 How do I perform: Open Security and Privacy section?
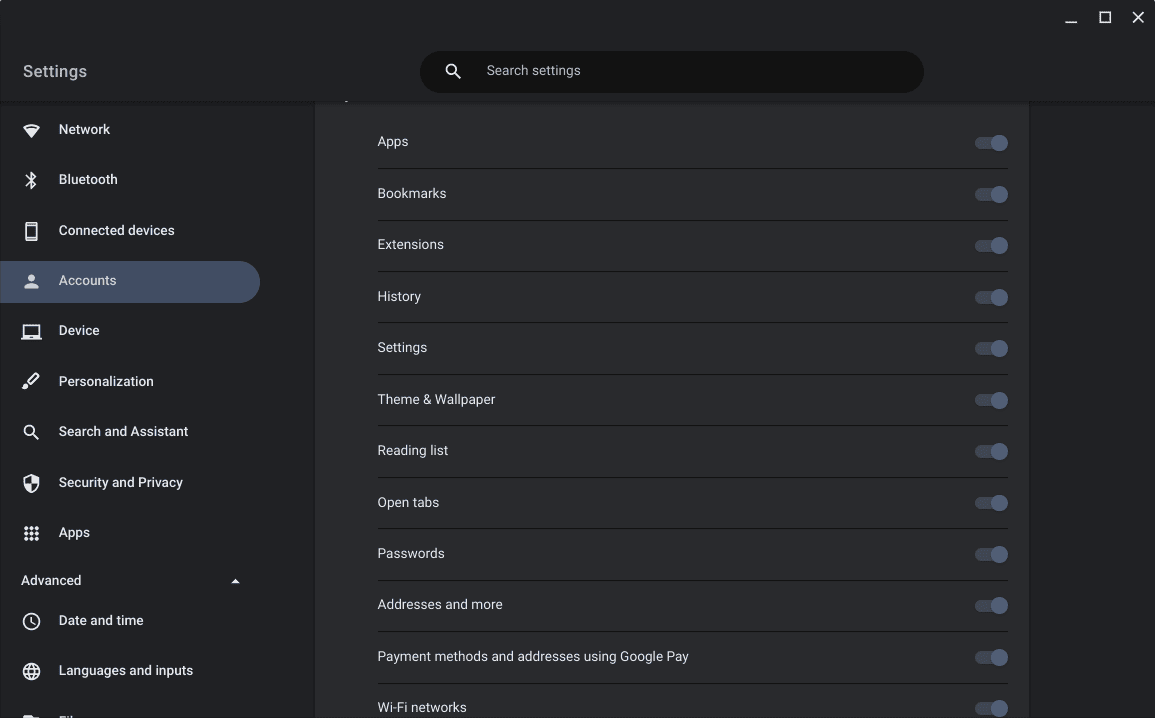[x=130, y=483]
